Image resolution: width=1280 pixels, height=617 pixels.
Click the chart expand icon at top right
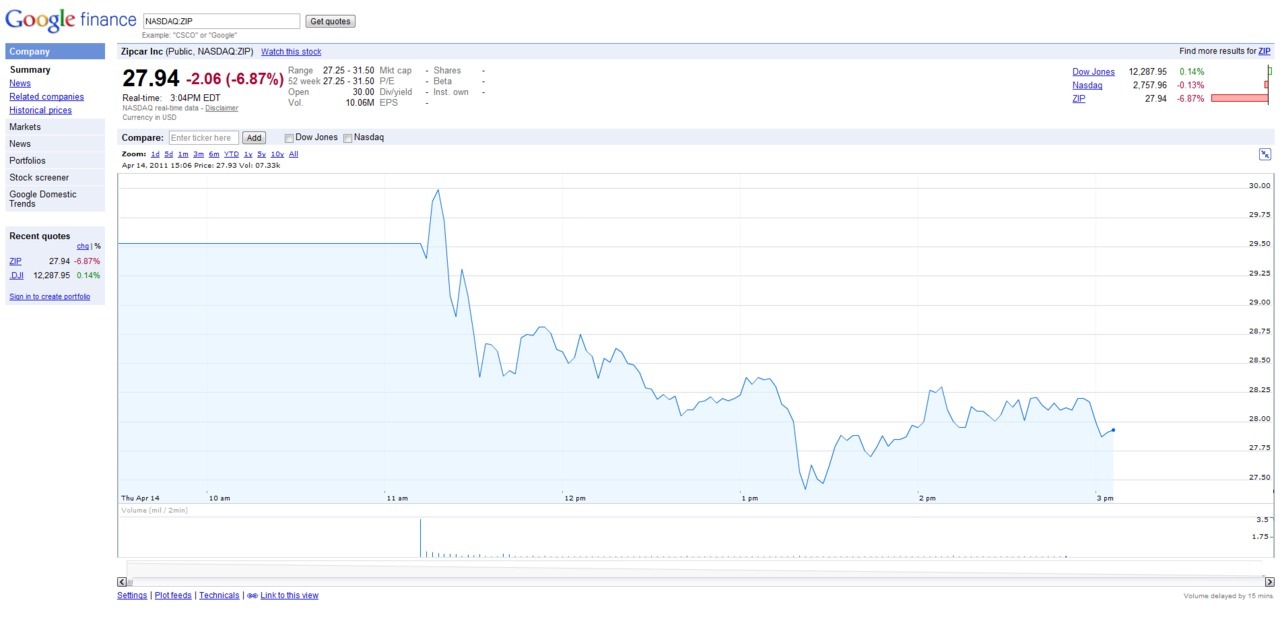tap(1265, 154)
